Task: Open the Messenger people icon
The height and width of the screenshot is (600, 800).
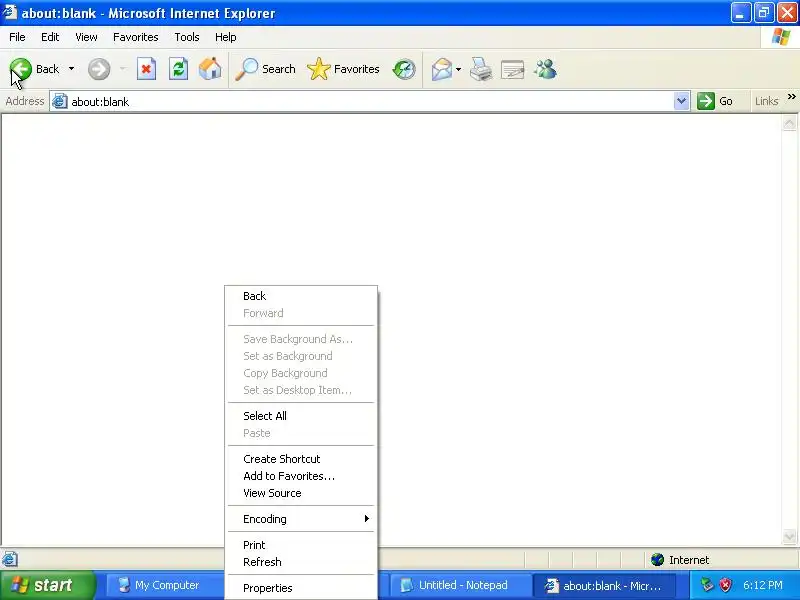Action: (545, 69)
